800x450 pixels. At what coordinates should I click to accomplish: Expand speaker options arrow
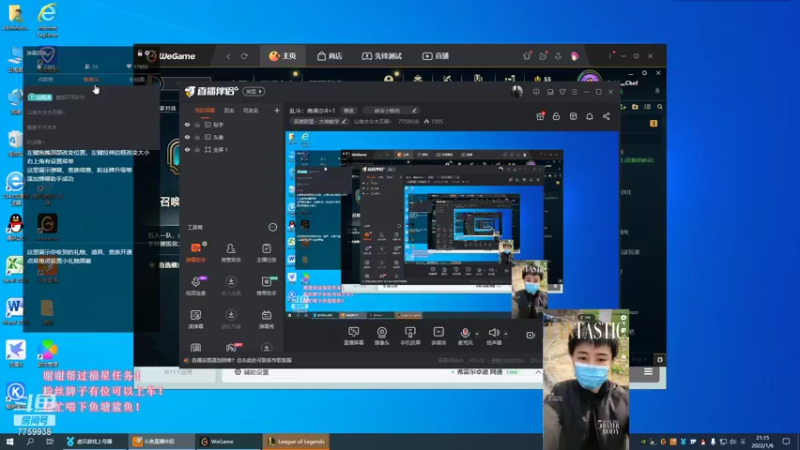506,334
